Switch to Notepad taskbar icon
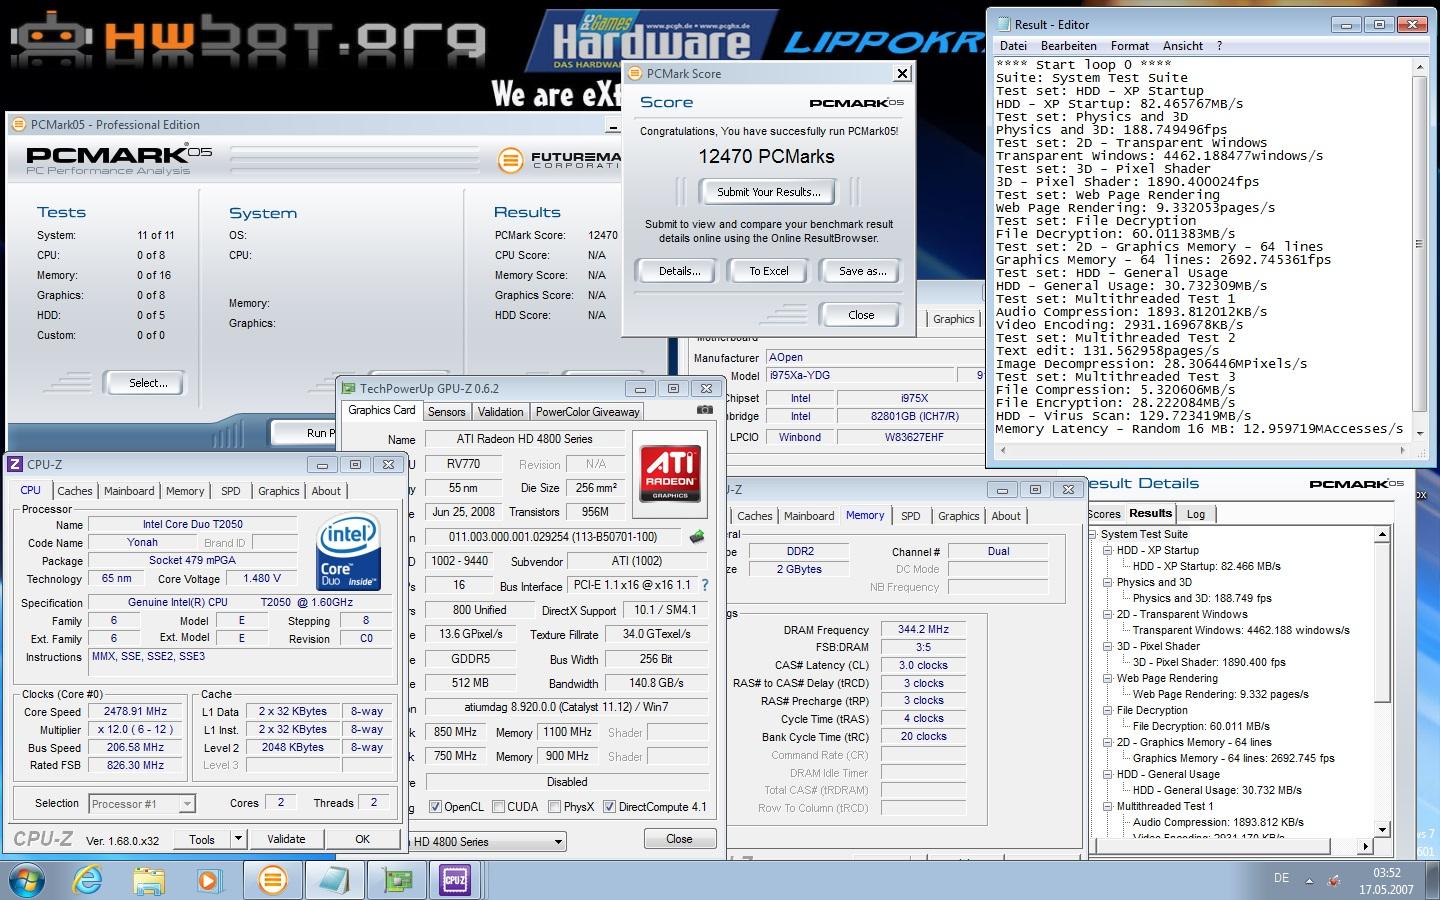This screenshot has height=900, width=1440. [x=333, y=880]
